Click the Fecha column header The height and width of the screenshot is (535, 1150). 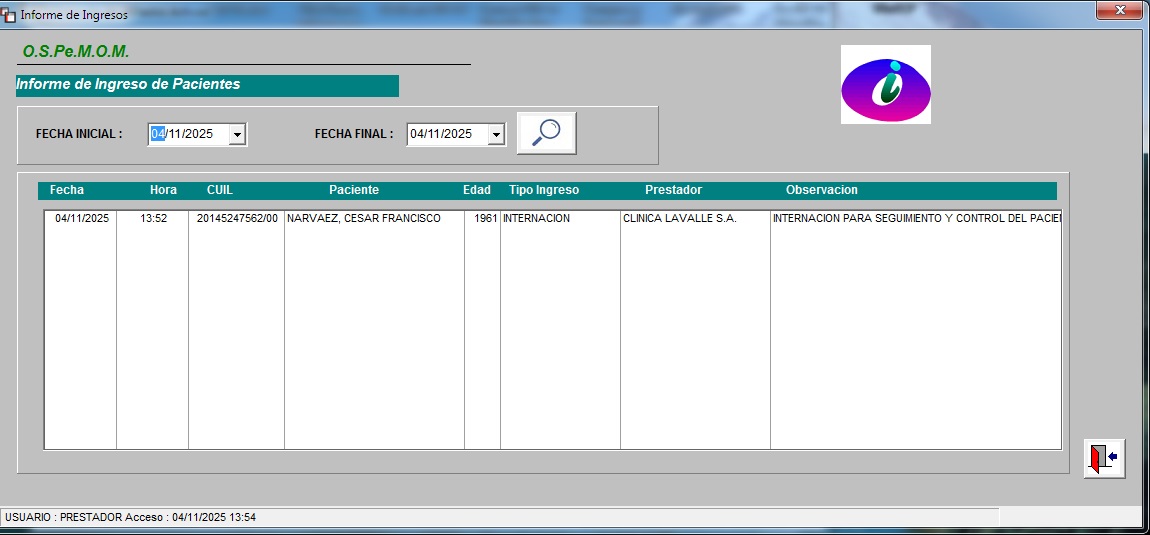coord(67,190)
